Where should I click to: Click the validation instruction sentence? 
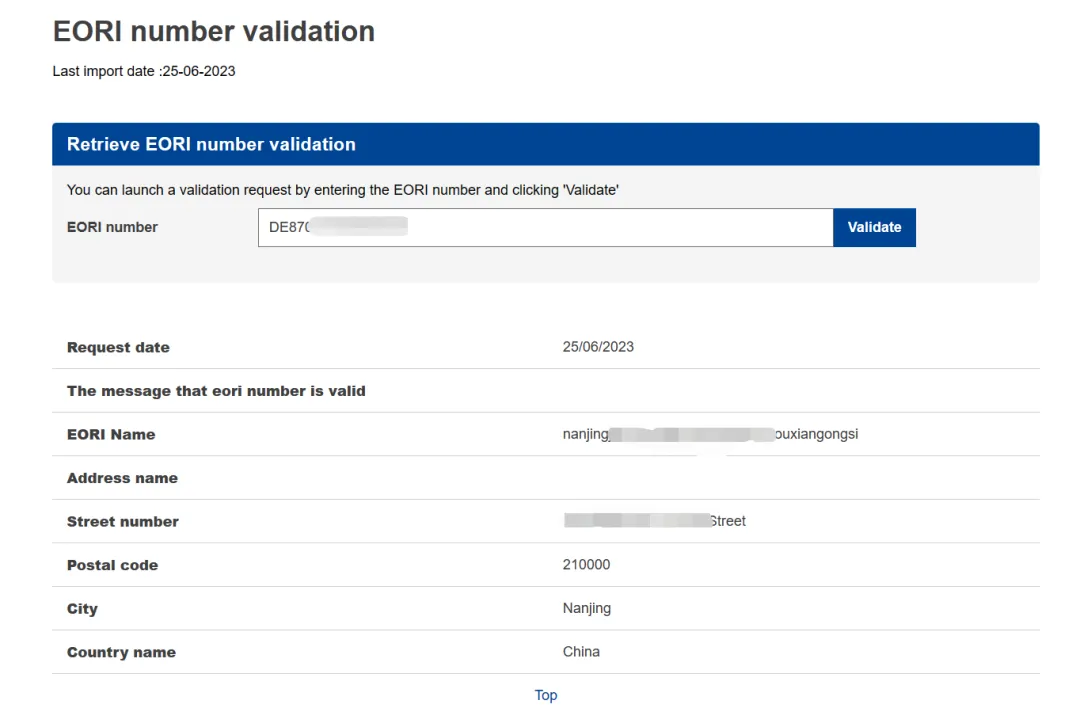pos(342,190)
